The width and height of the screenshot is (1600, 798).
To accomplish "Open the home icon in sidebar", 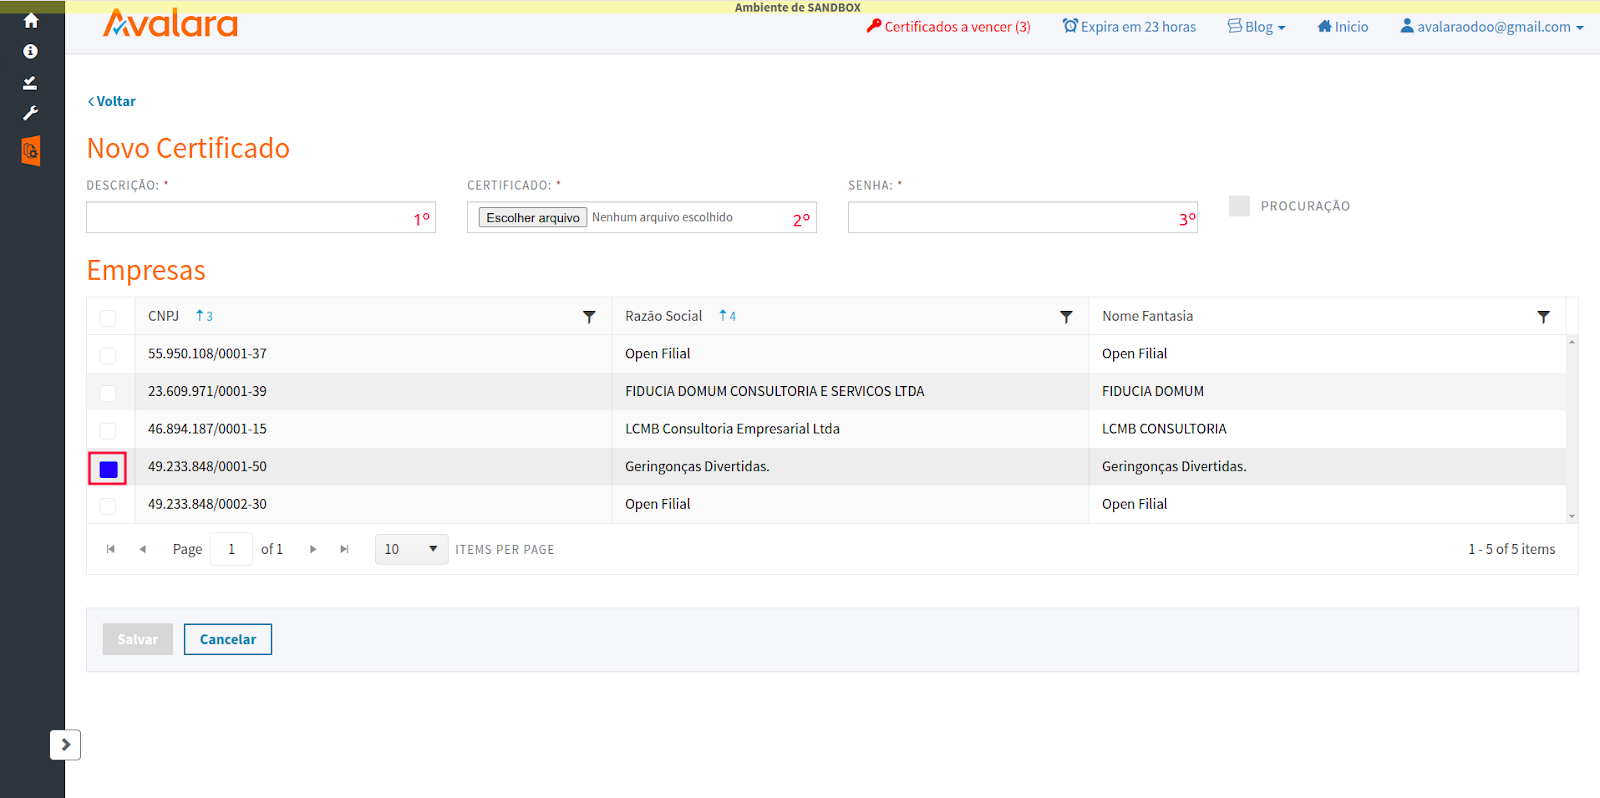I will (x=31, y=21).
